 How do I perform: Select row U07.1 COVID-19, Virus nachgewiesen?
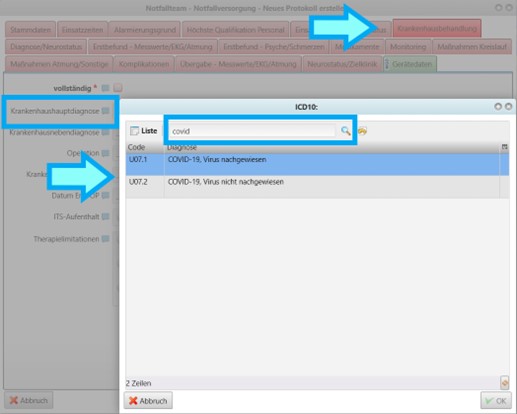317,164
